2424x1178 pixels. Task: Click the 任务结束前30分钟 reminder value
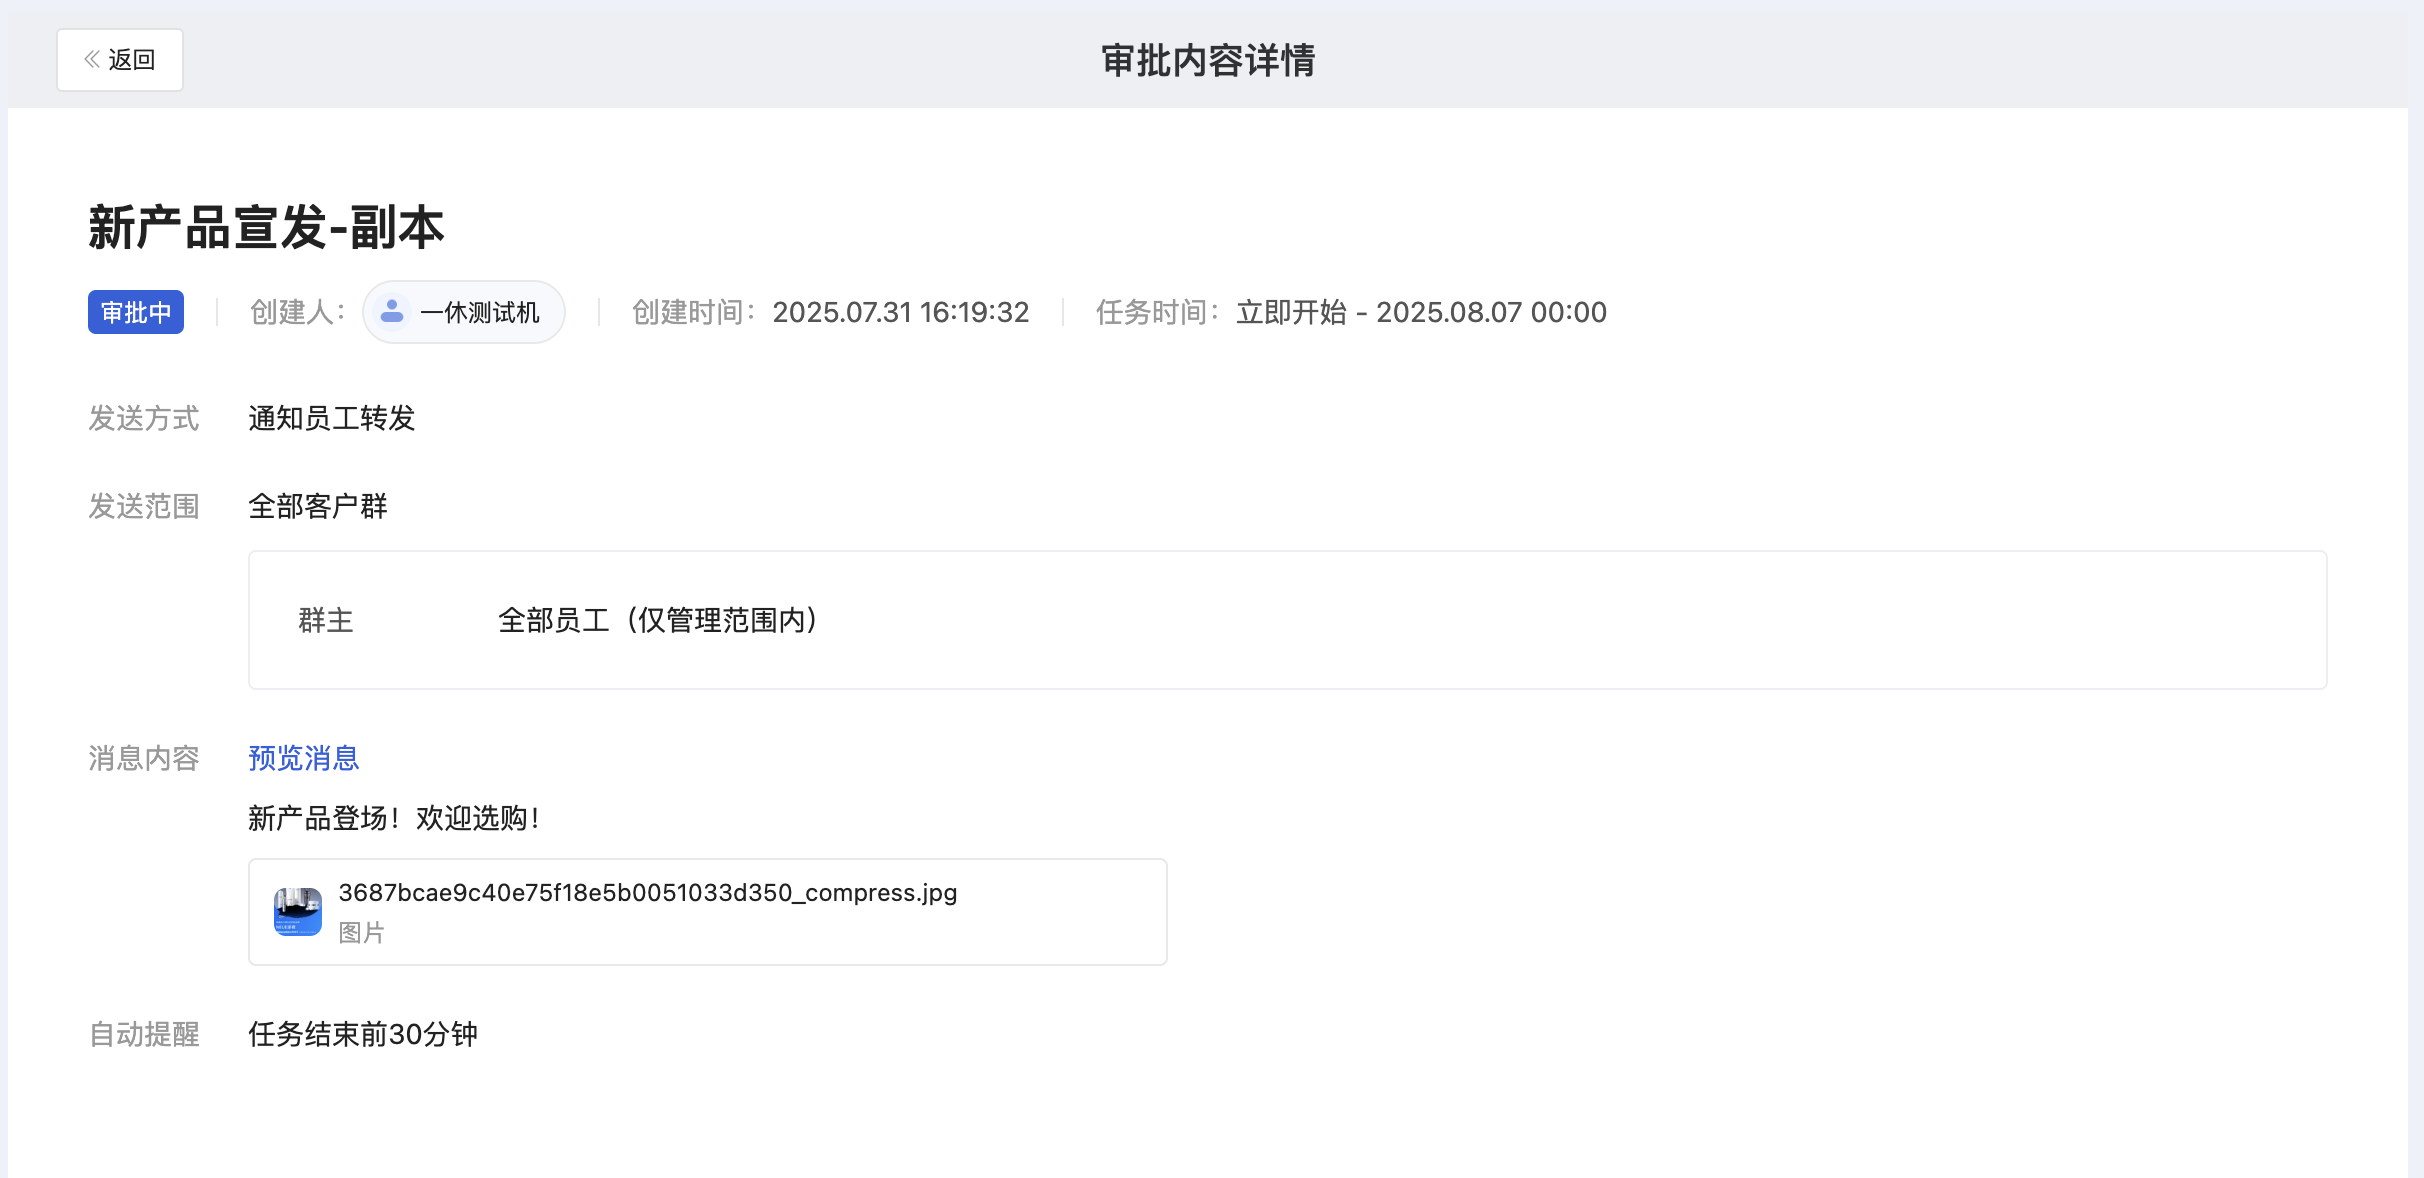point(363,1034)
